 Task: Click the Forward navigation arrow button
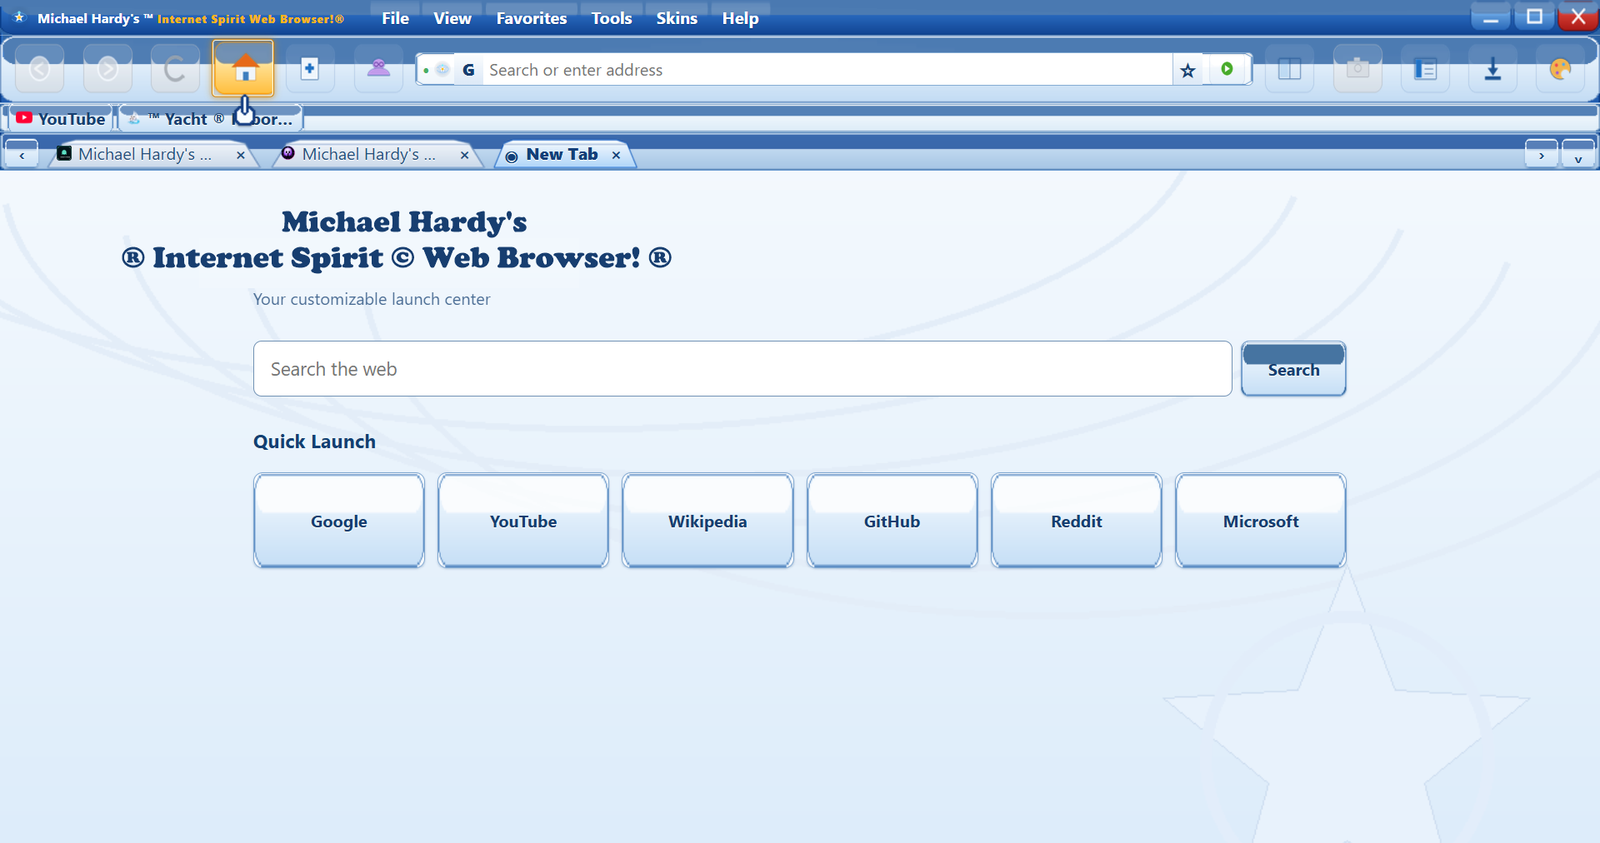(x=108, y=69)
